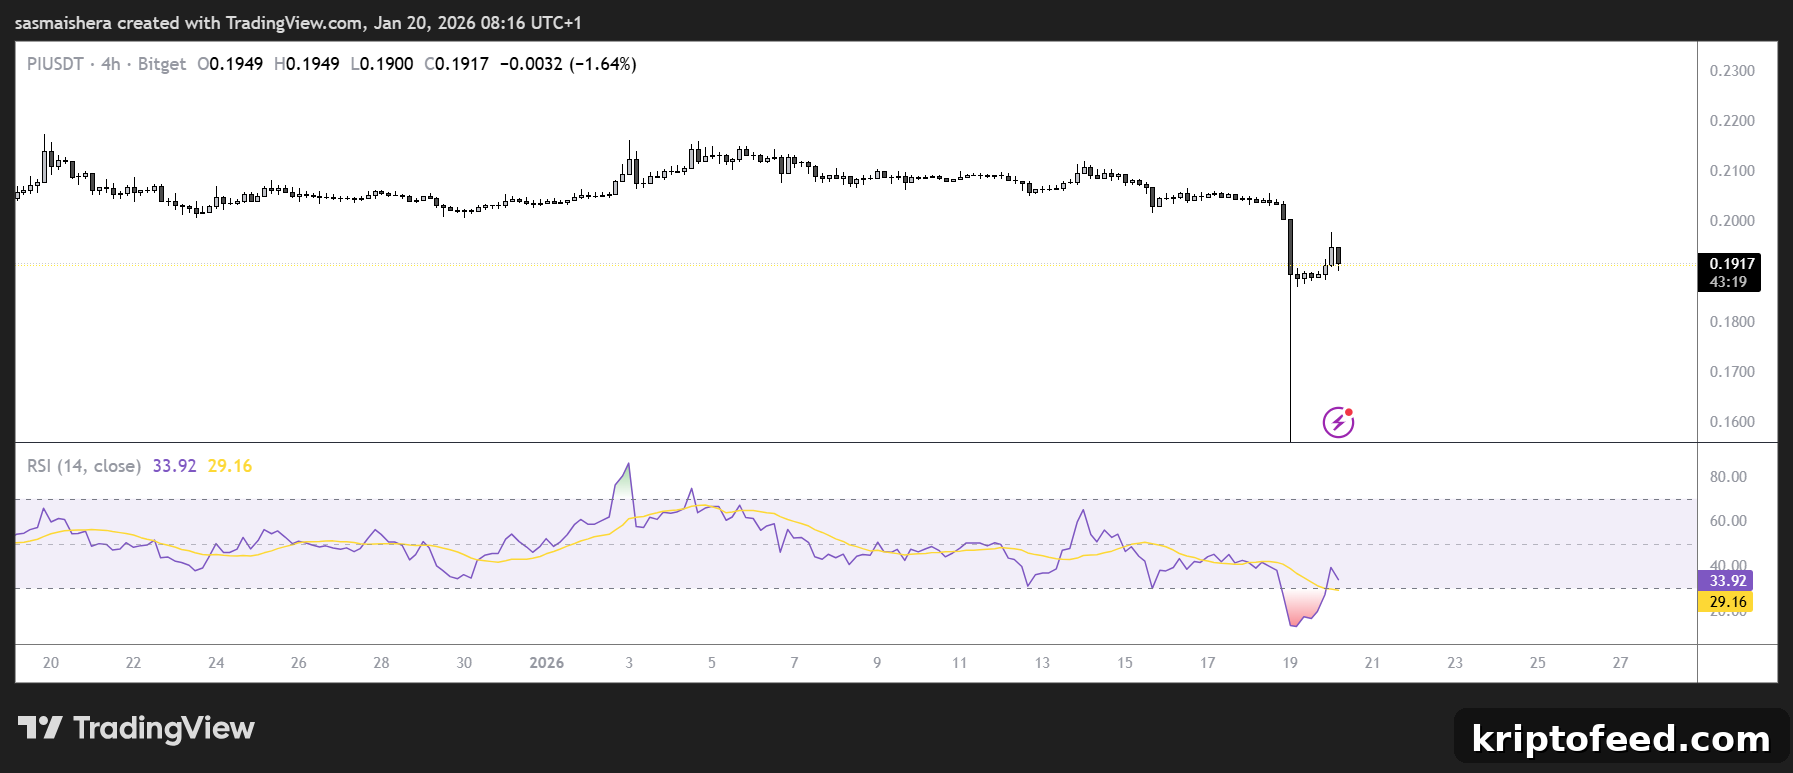
Task: Click the 4h interval label
Action: click(111, 64)
